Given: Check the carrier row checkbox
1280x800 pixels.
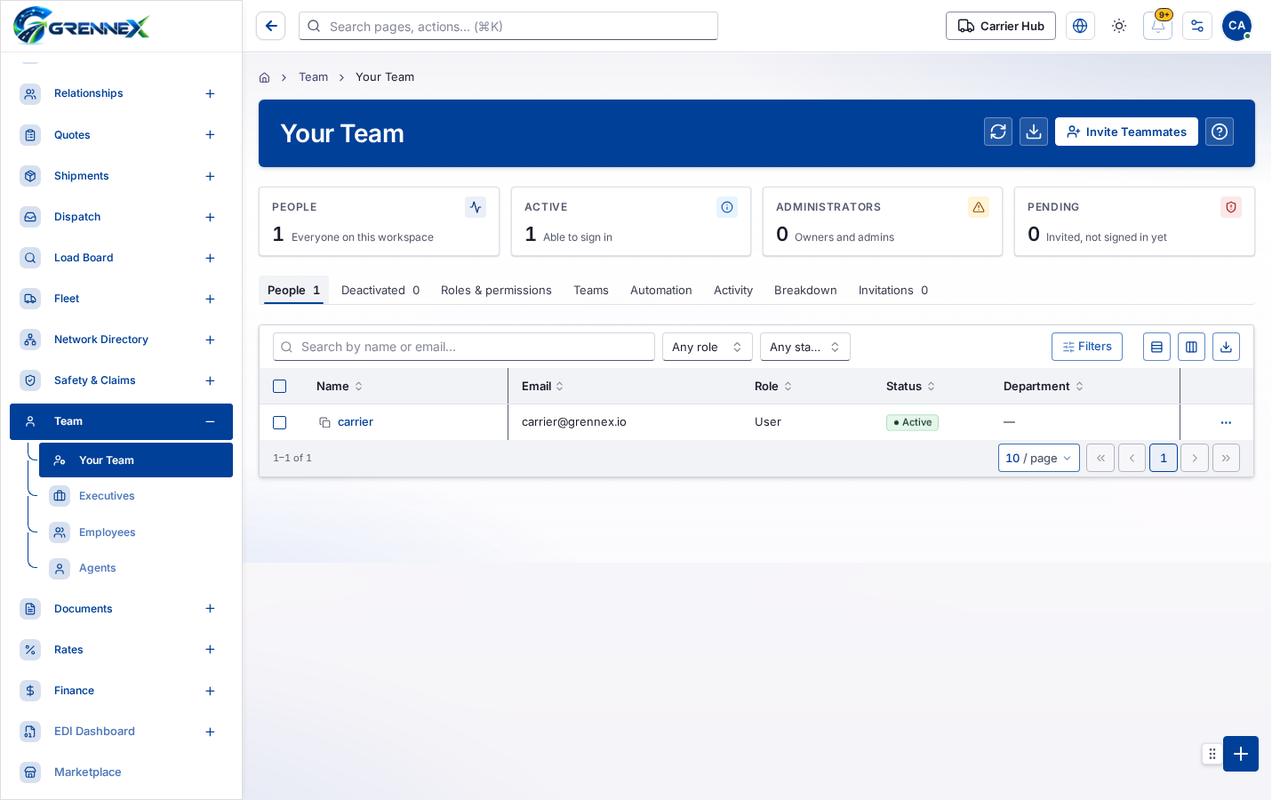Looking at the screenshot, I should [x=280, y=422].
